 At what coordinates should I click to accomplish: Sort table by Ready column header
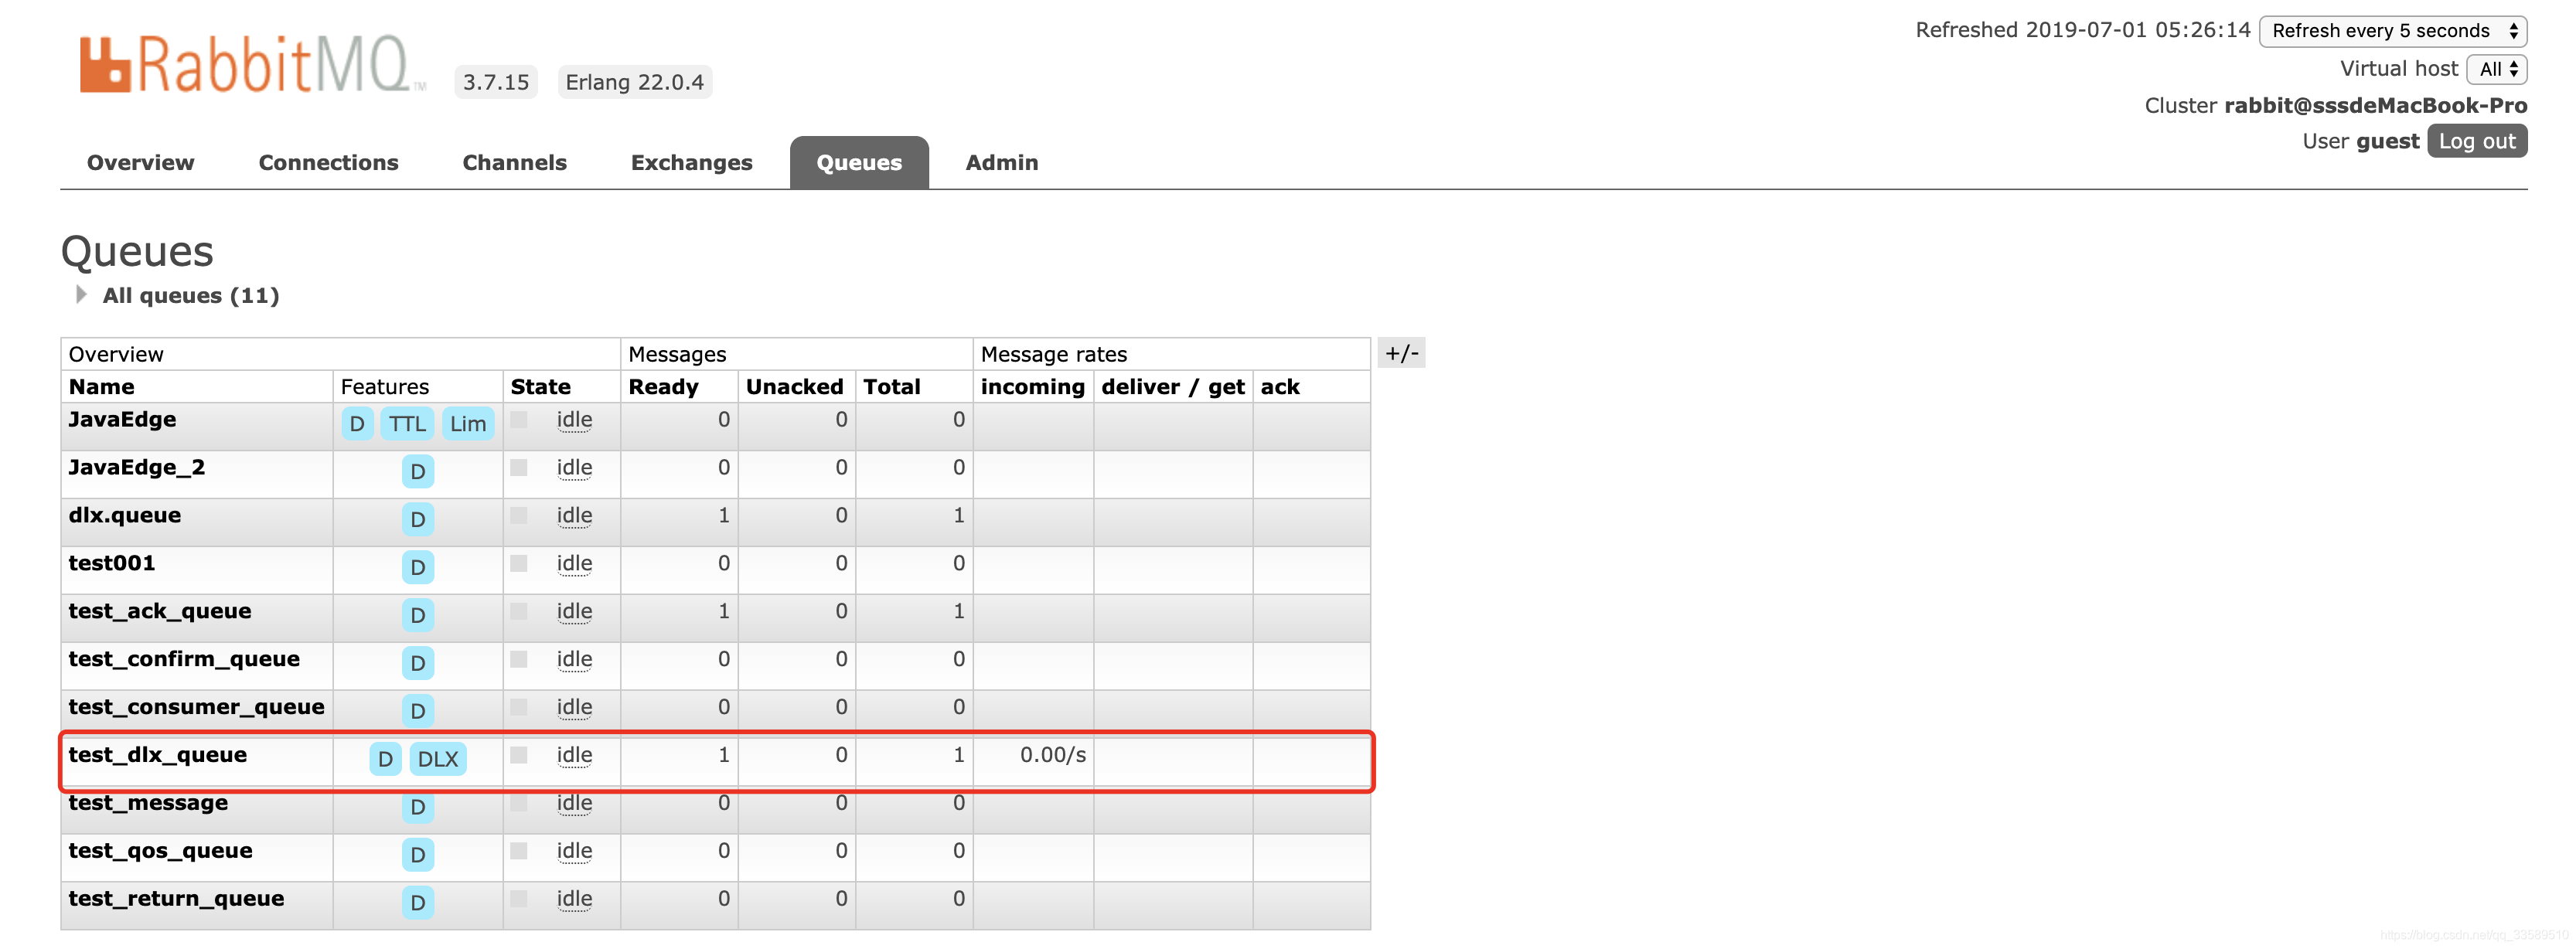pos(663,387)
